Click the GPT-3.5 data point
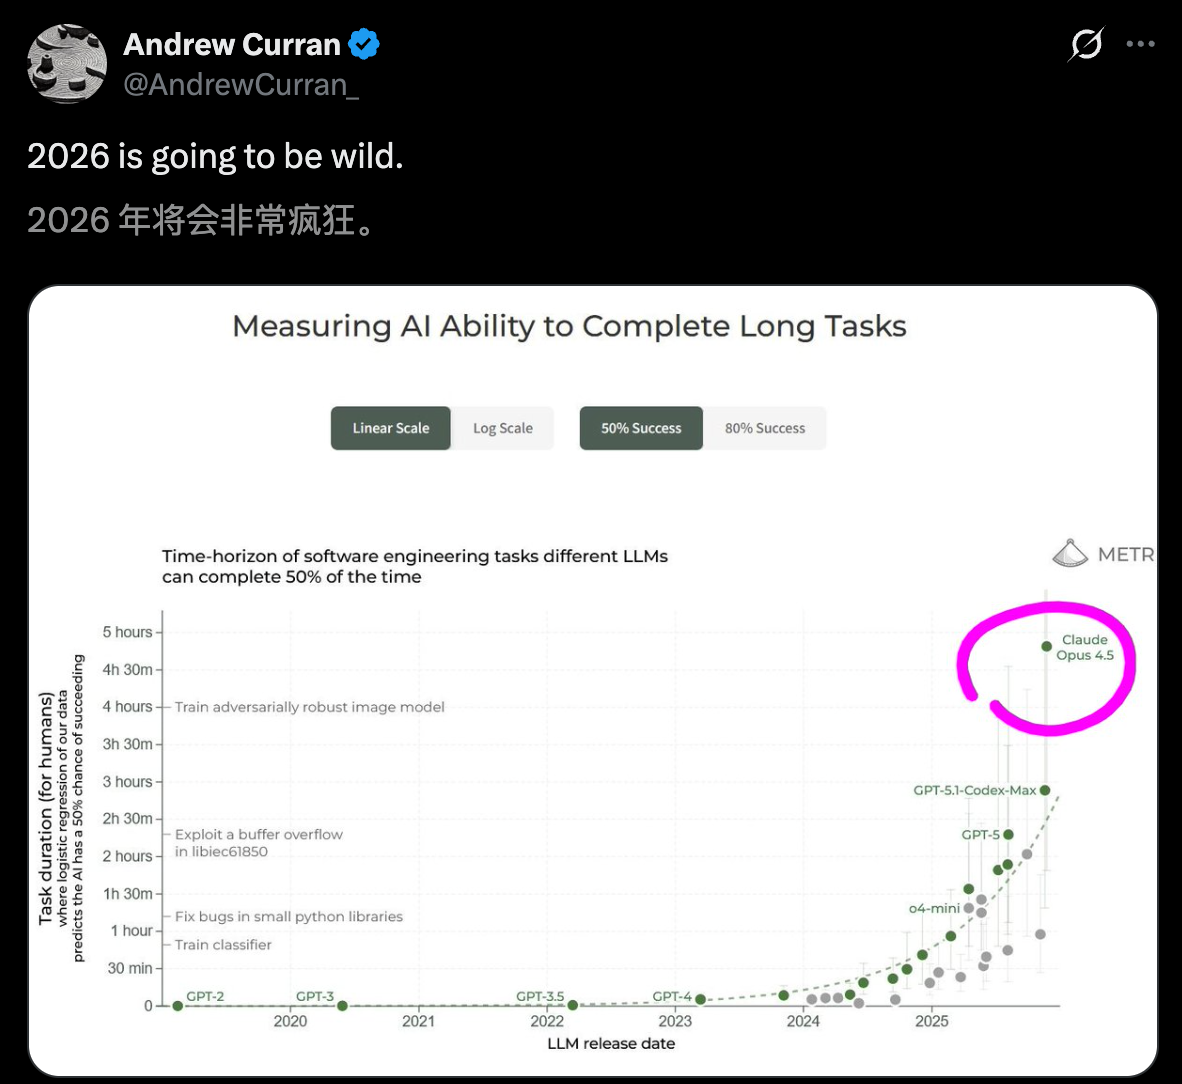Image resolution: width=1182 pixels, height=1084 pixels. point(573,1005)
